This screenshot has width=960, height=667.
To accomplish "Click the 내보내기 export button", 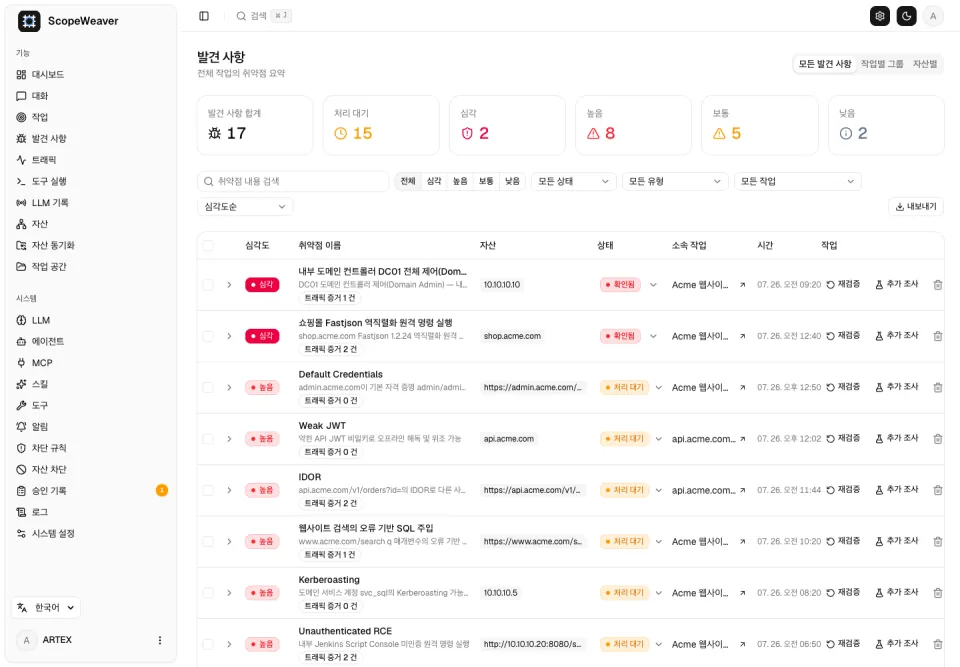I will click(916, 207).
